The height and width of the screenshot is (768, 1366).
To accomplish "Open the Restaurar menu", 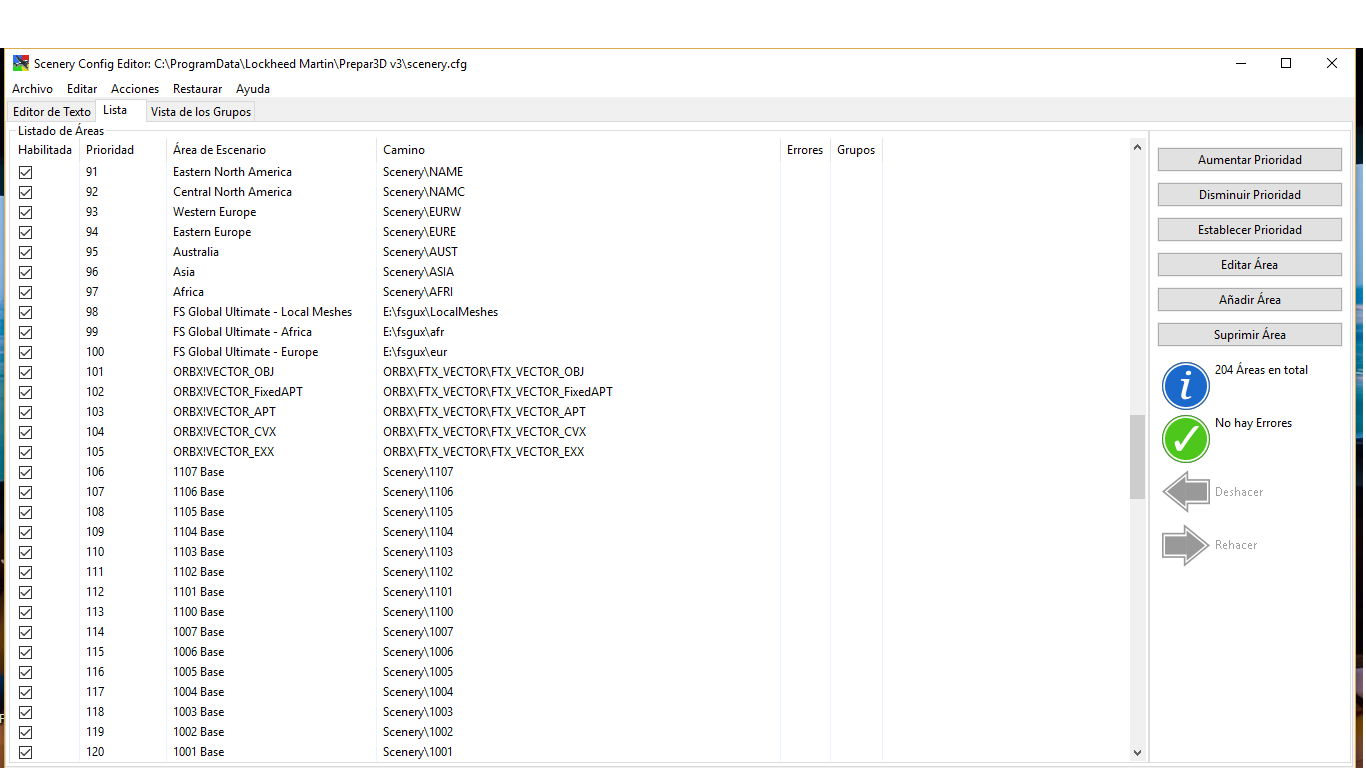I will 197,89.
